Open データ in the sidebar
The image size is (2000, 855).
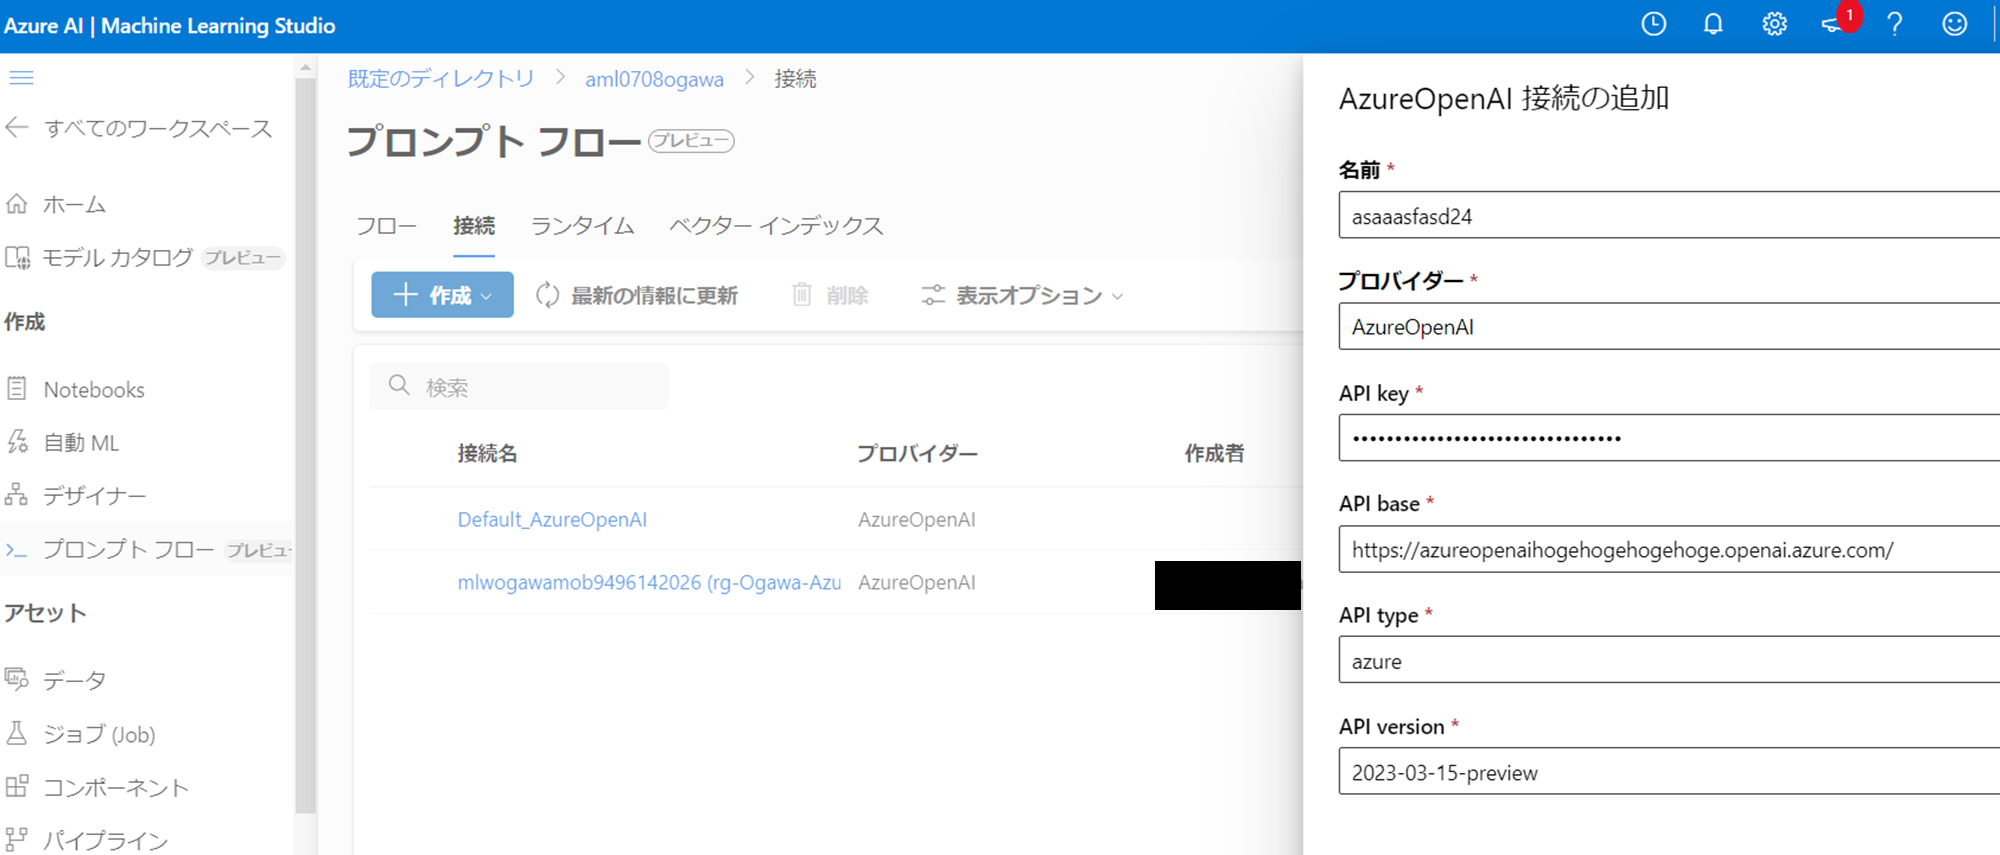point(75,680)
